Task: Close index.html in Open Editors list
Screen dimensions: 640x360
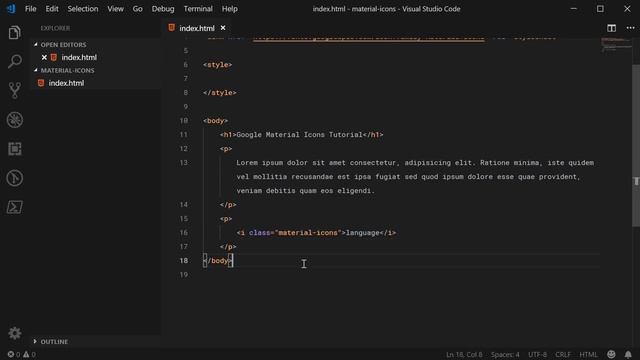Action: click(x=44, y=57)
